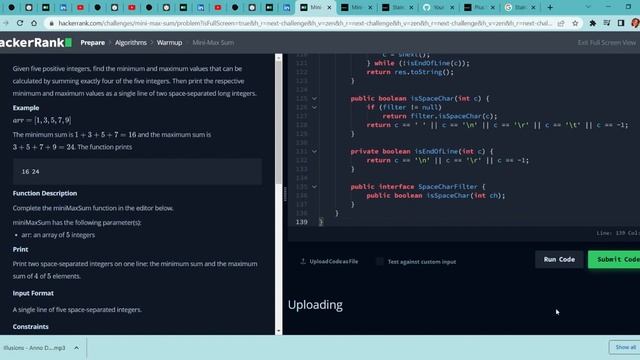Open the tab search dropdown arrow
Image resolution: width=640 pixels, height=360 pixels.
click(x=588, y=7)
